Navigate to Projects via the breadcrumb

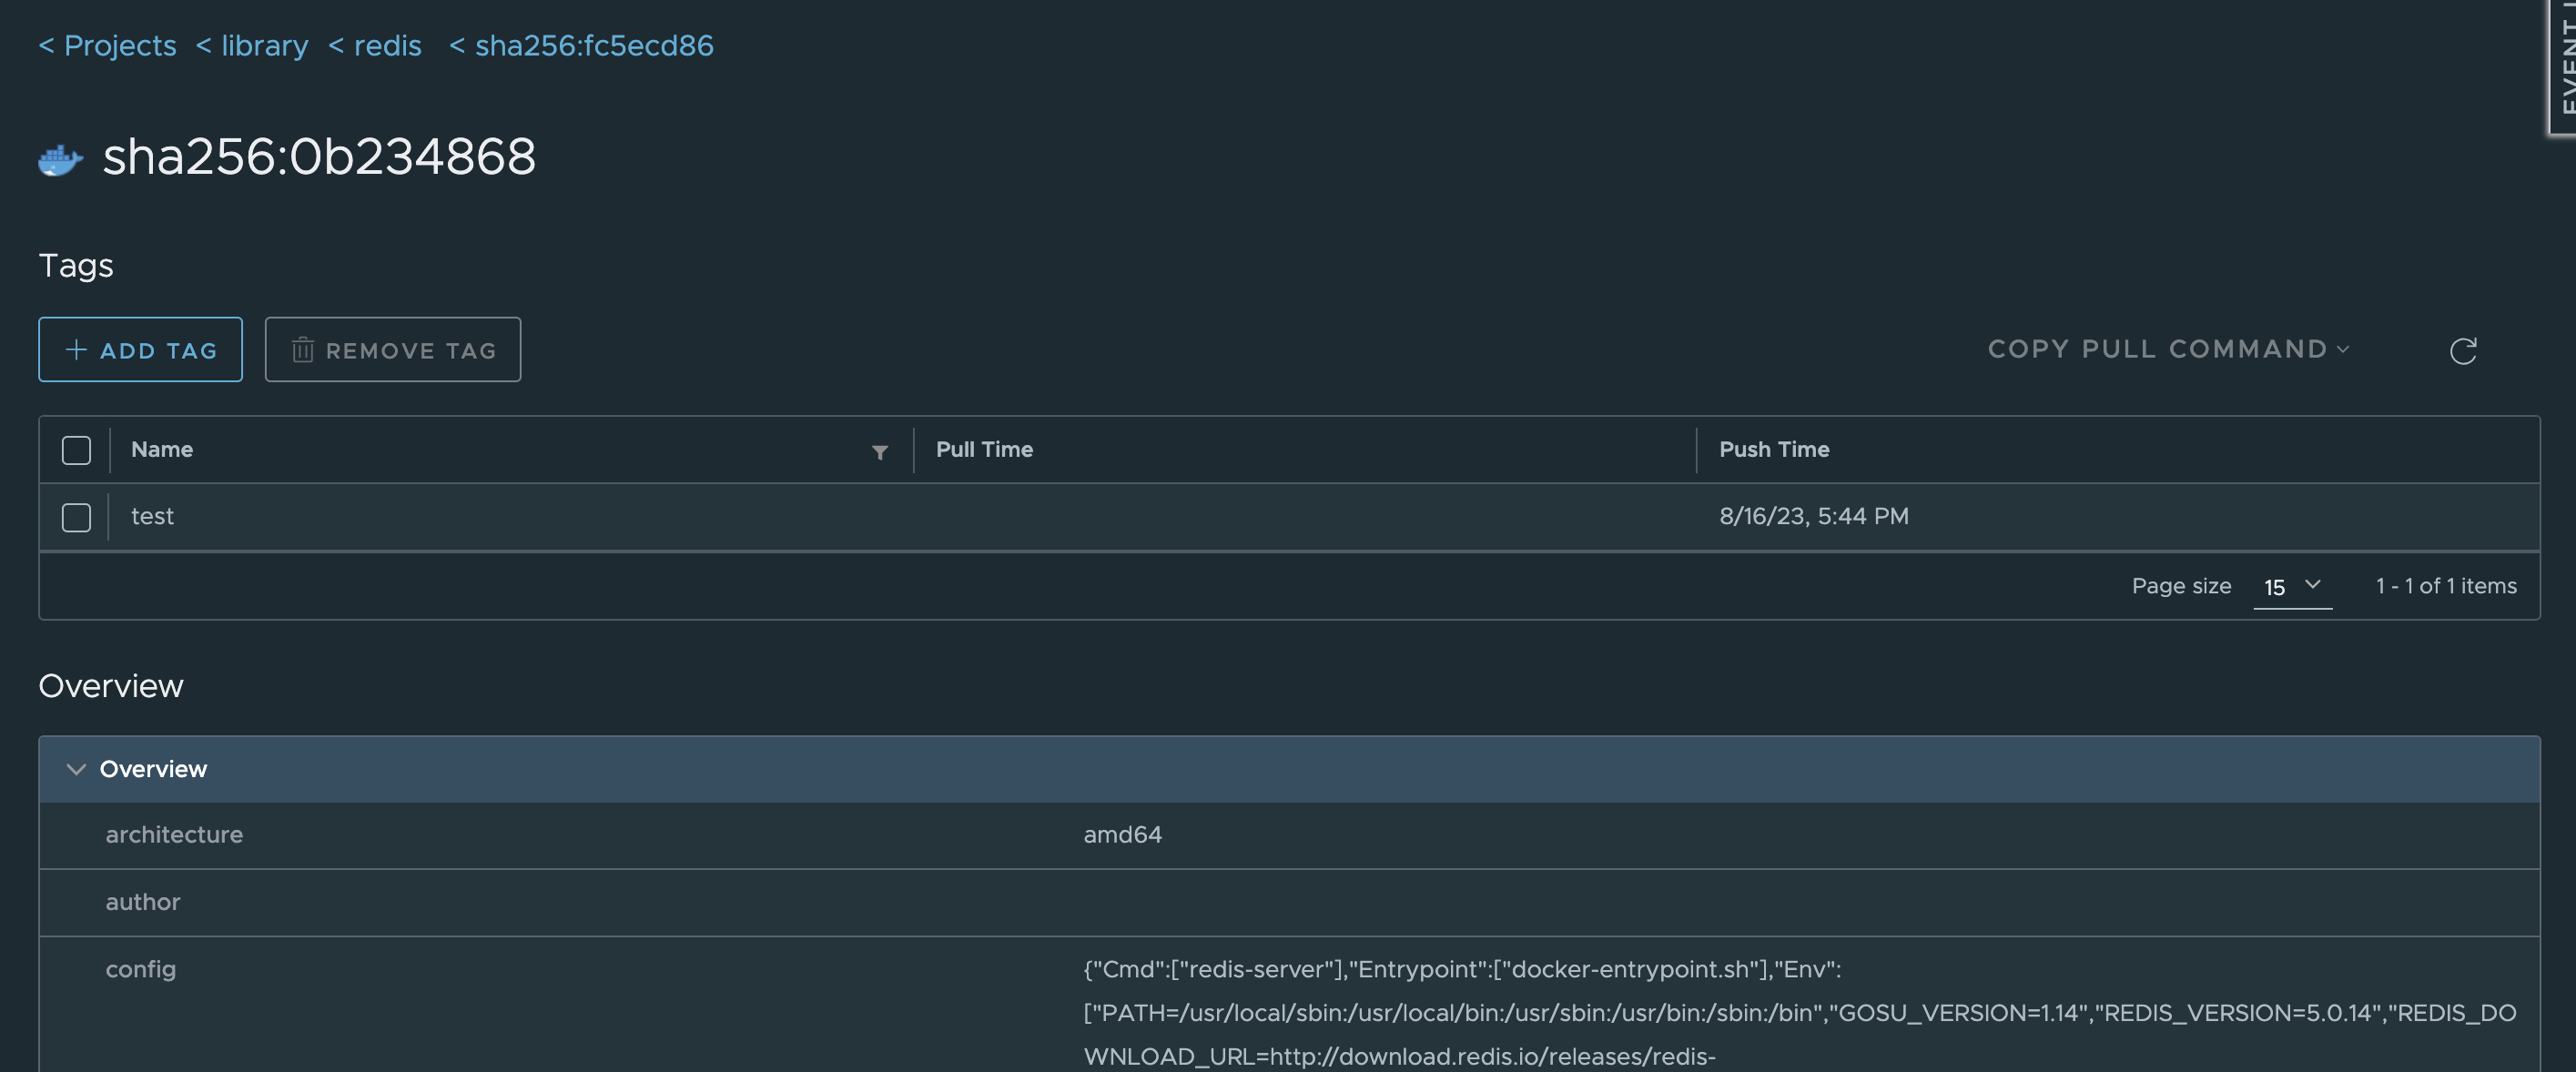[x=107, y=45]
